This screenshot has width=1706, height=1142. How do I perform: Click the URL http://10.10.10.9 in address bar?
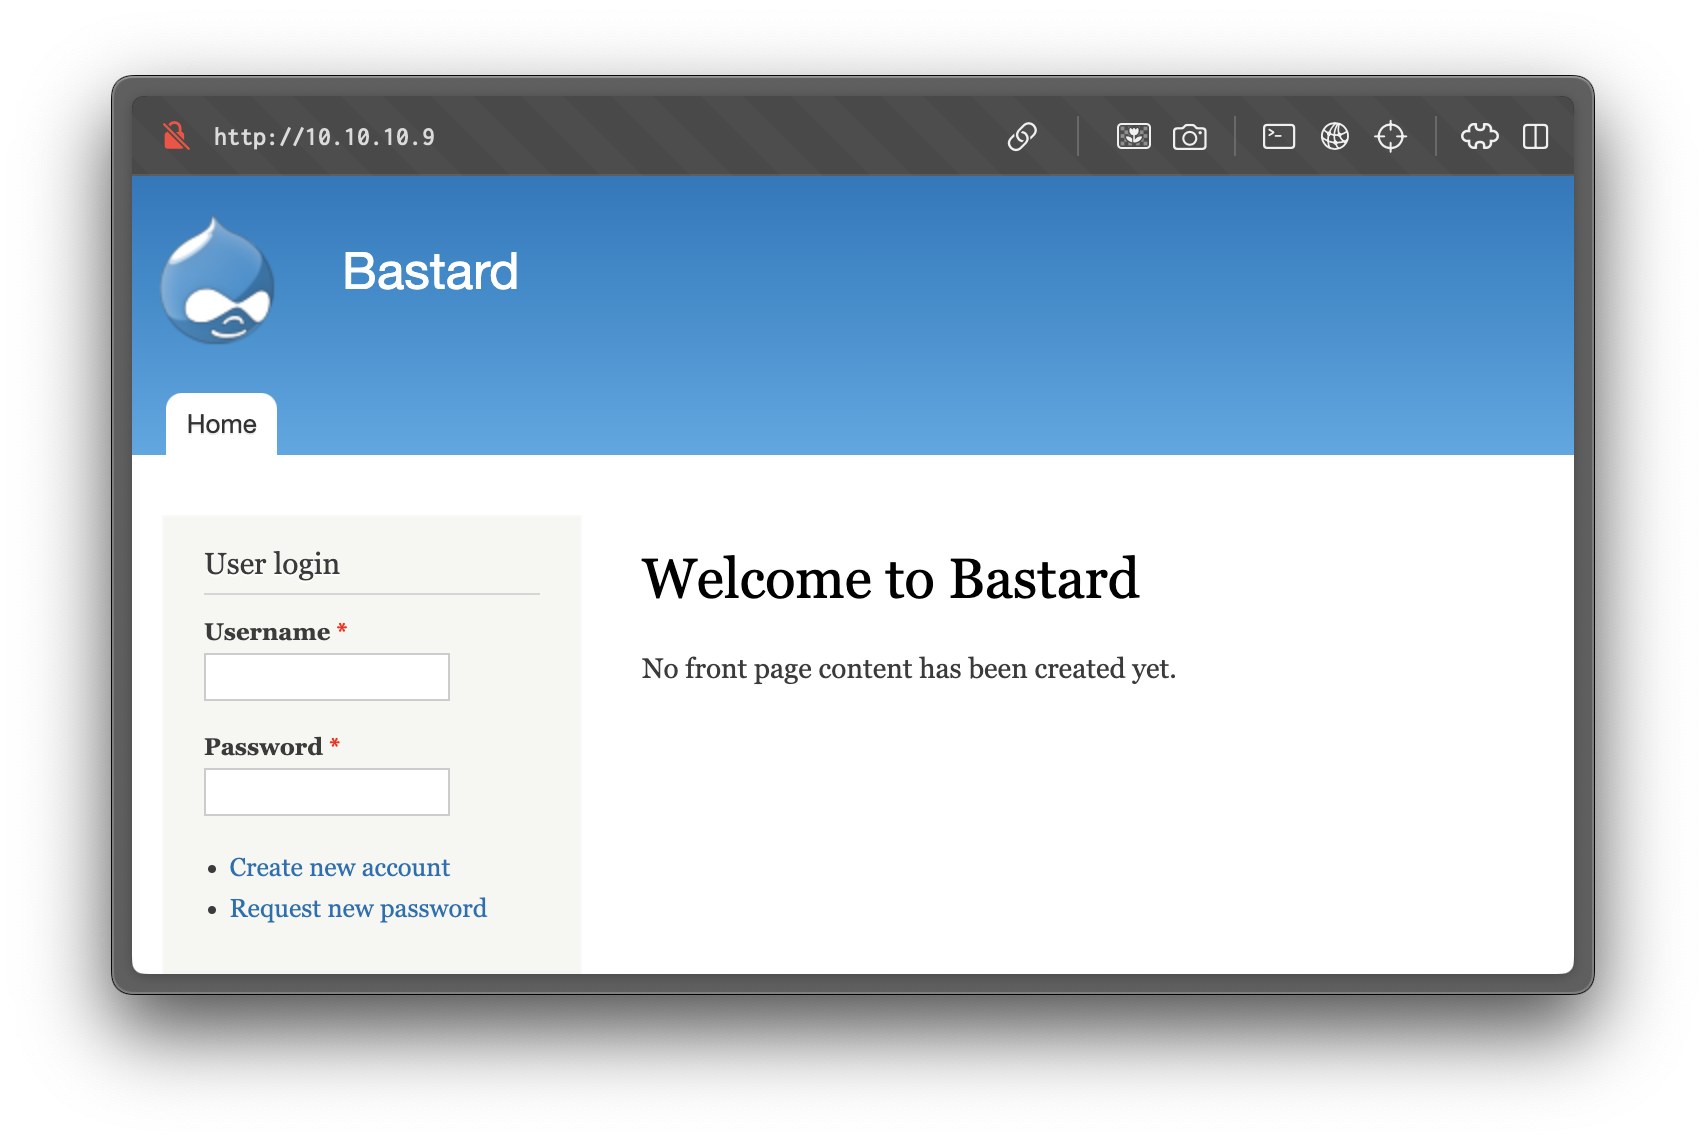pos(324,137)
